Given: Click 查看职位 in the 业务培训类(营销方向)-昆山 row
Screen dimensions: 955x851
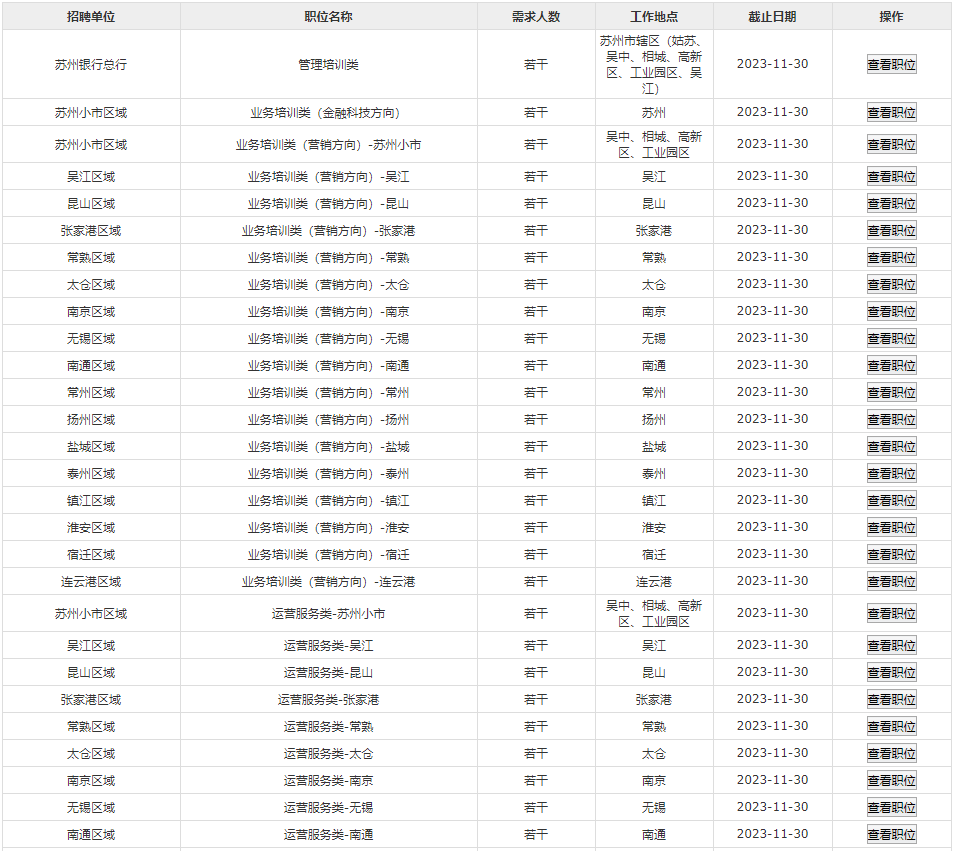Looking at the screenshot, I should coord(891,203).
